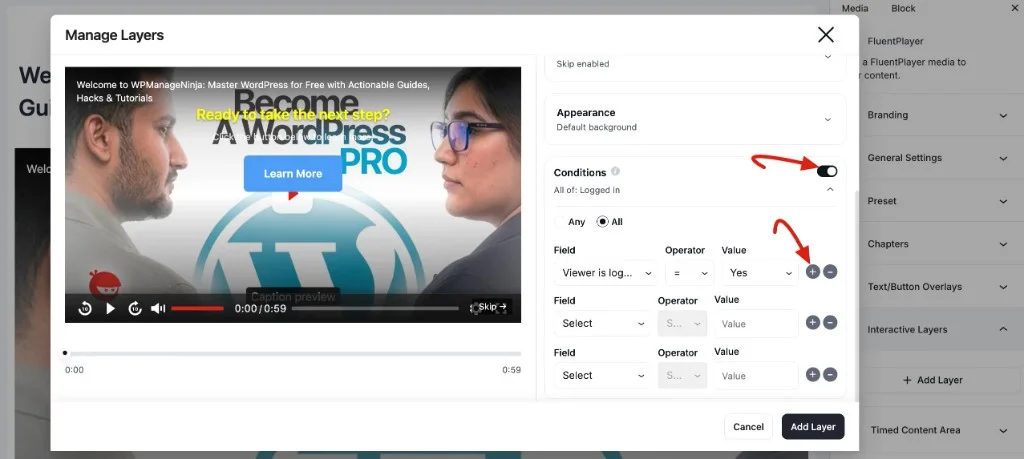The width and height of the screenshot is (1024, 459).
Task: Click the layer timeline scrubber track
Action: [x=293, y=353]
